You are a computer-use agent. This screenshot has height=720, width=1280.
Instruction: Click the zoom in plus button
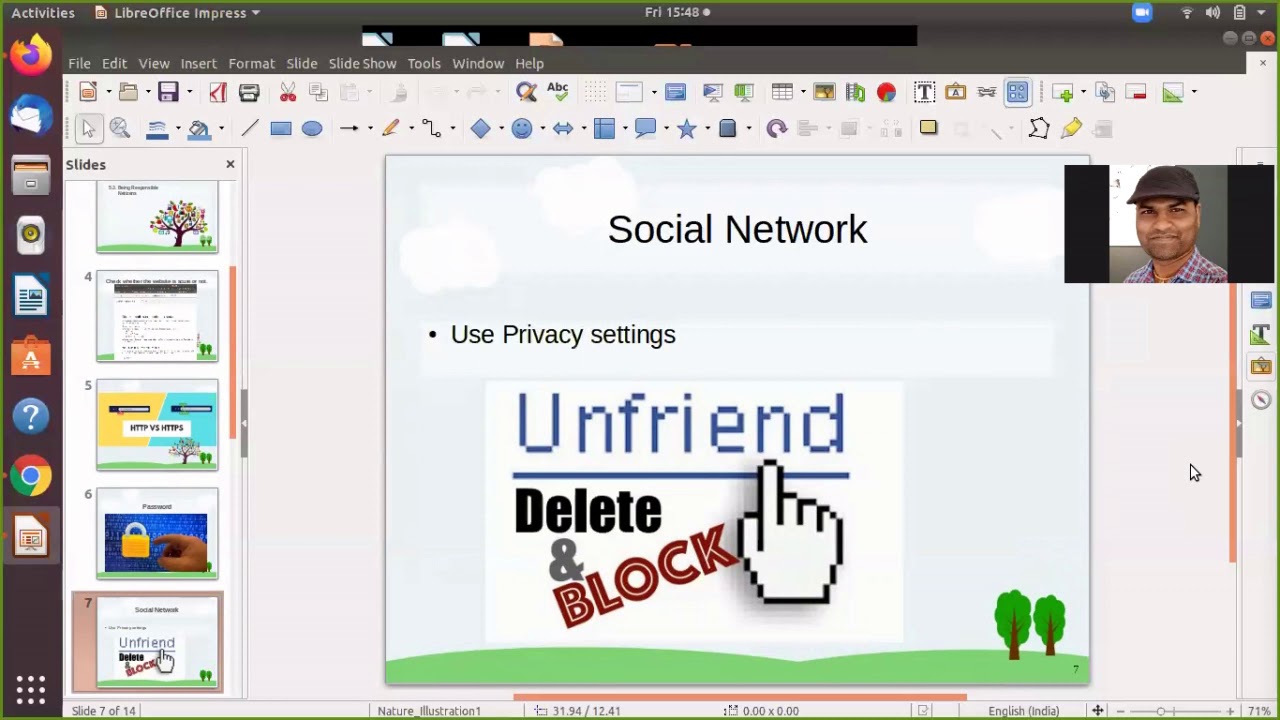click(x=1230, y=711)
